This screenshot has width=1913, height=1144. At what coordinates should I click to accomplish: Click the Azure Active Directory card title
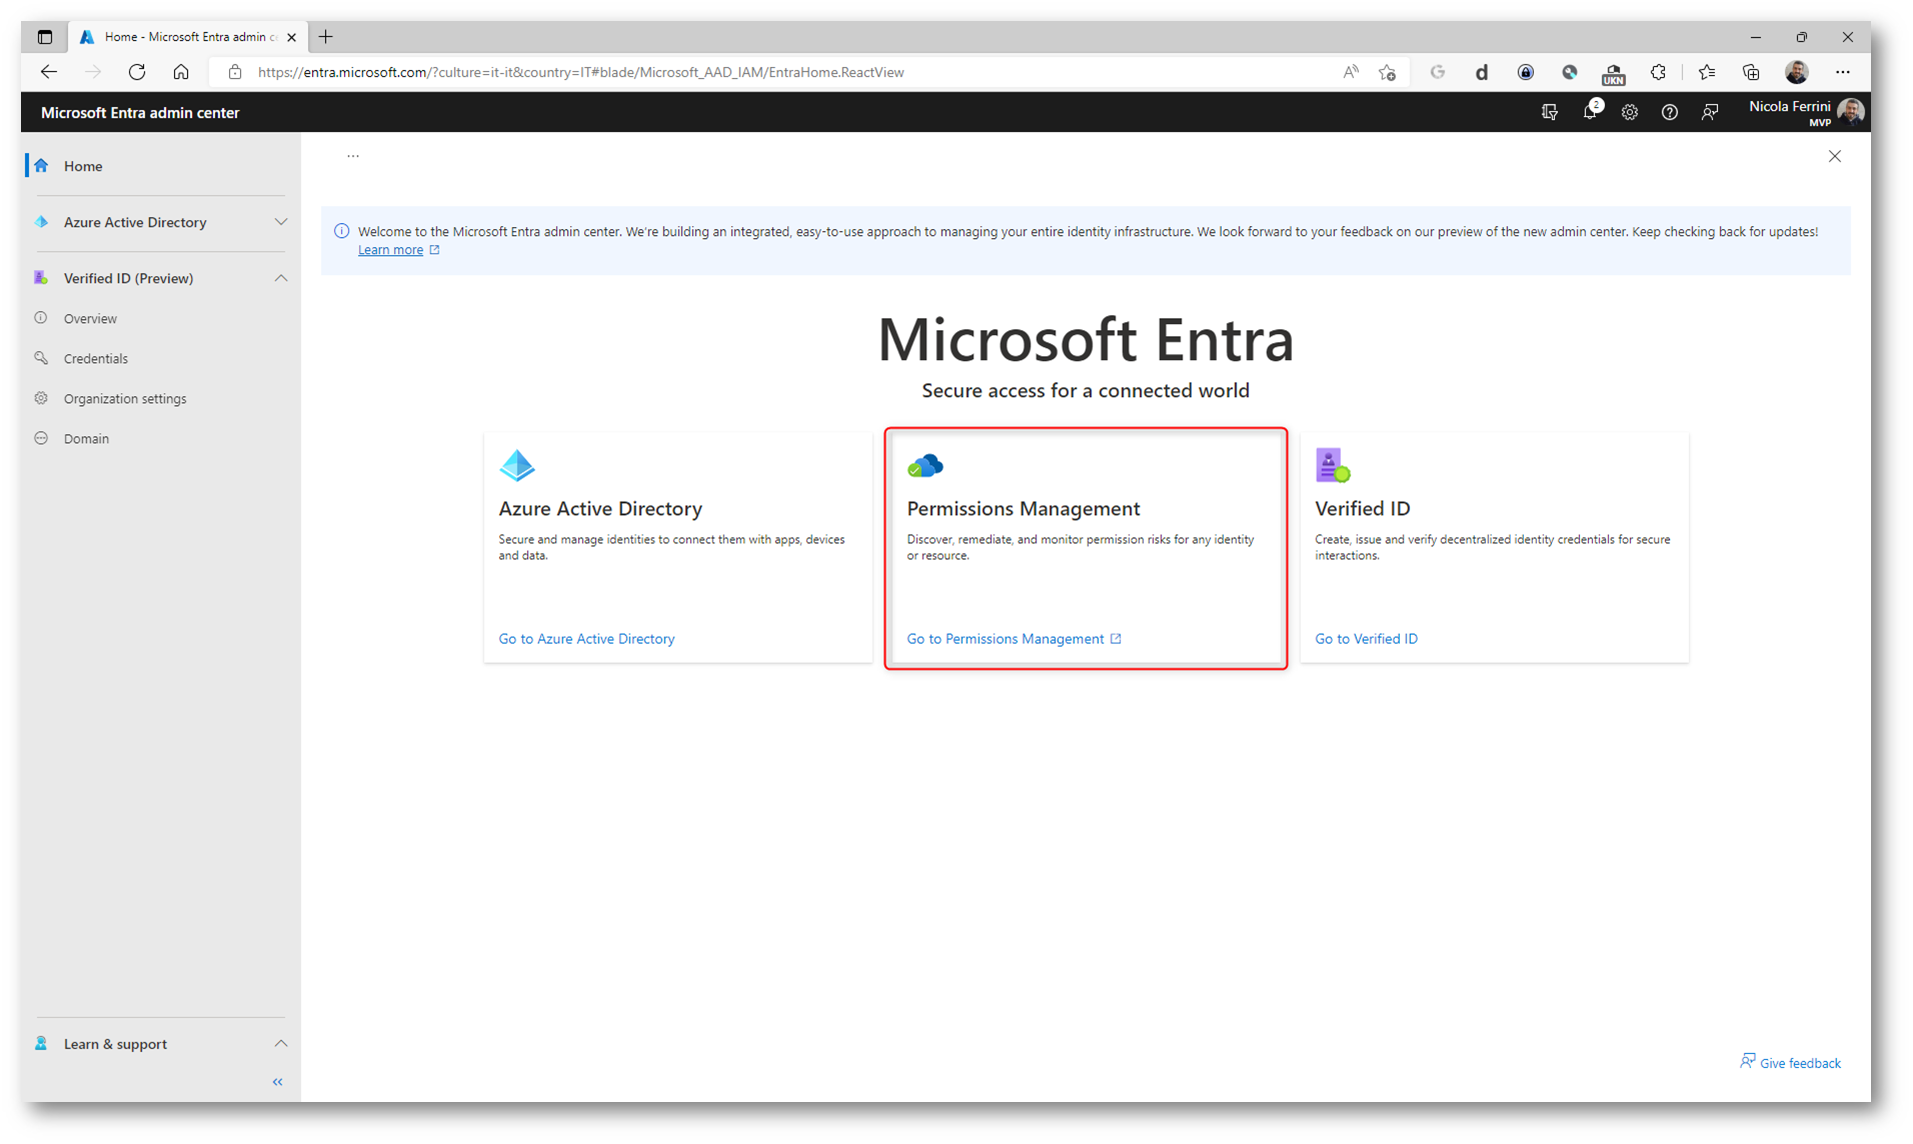(x=600, y=508)
